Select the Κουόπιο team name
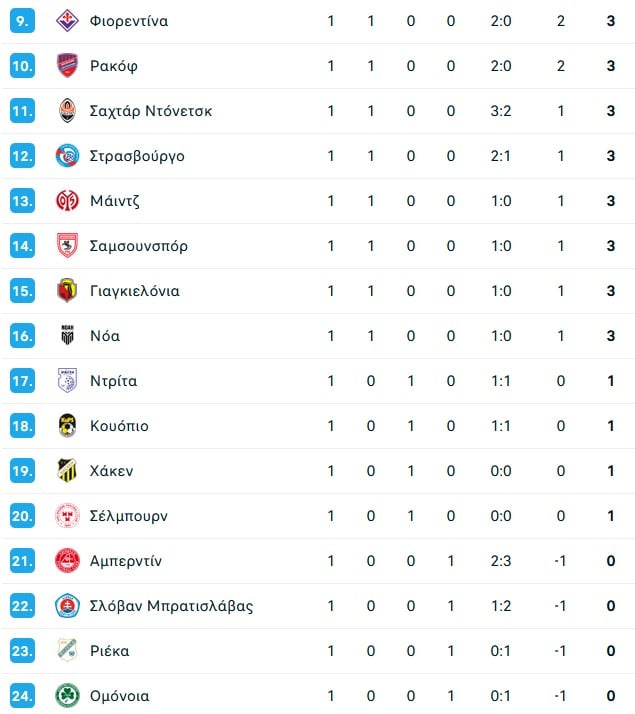 [x=118, y=426]
